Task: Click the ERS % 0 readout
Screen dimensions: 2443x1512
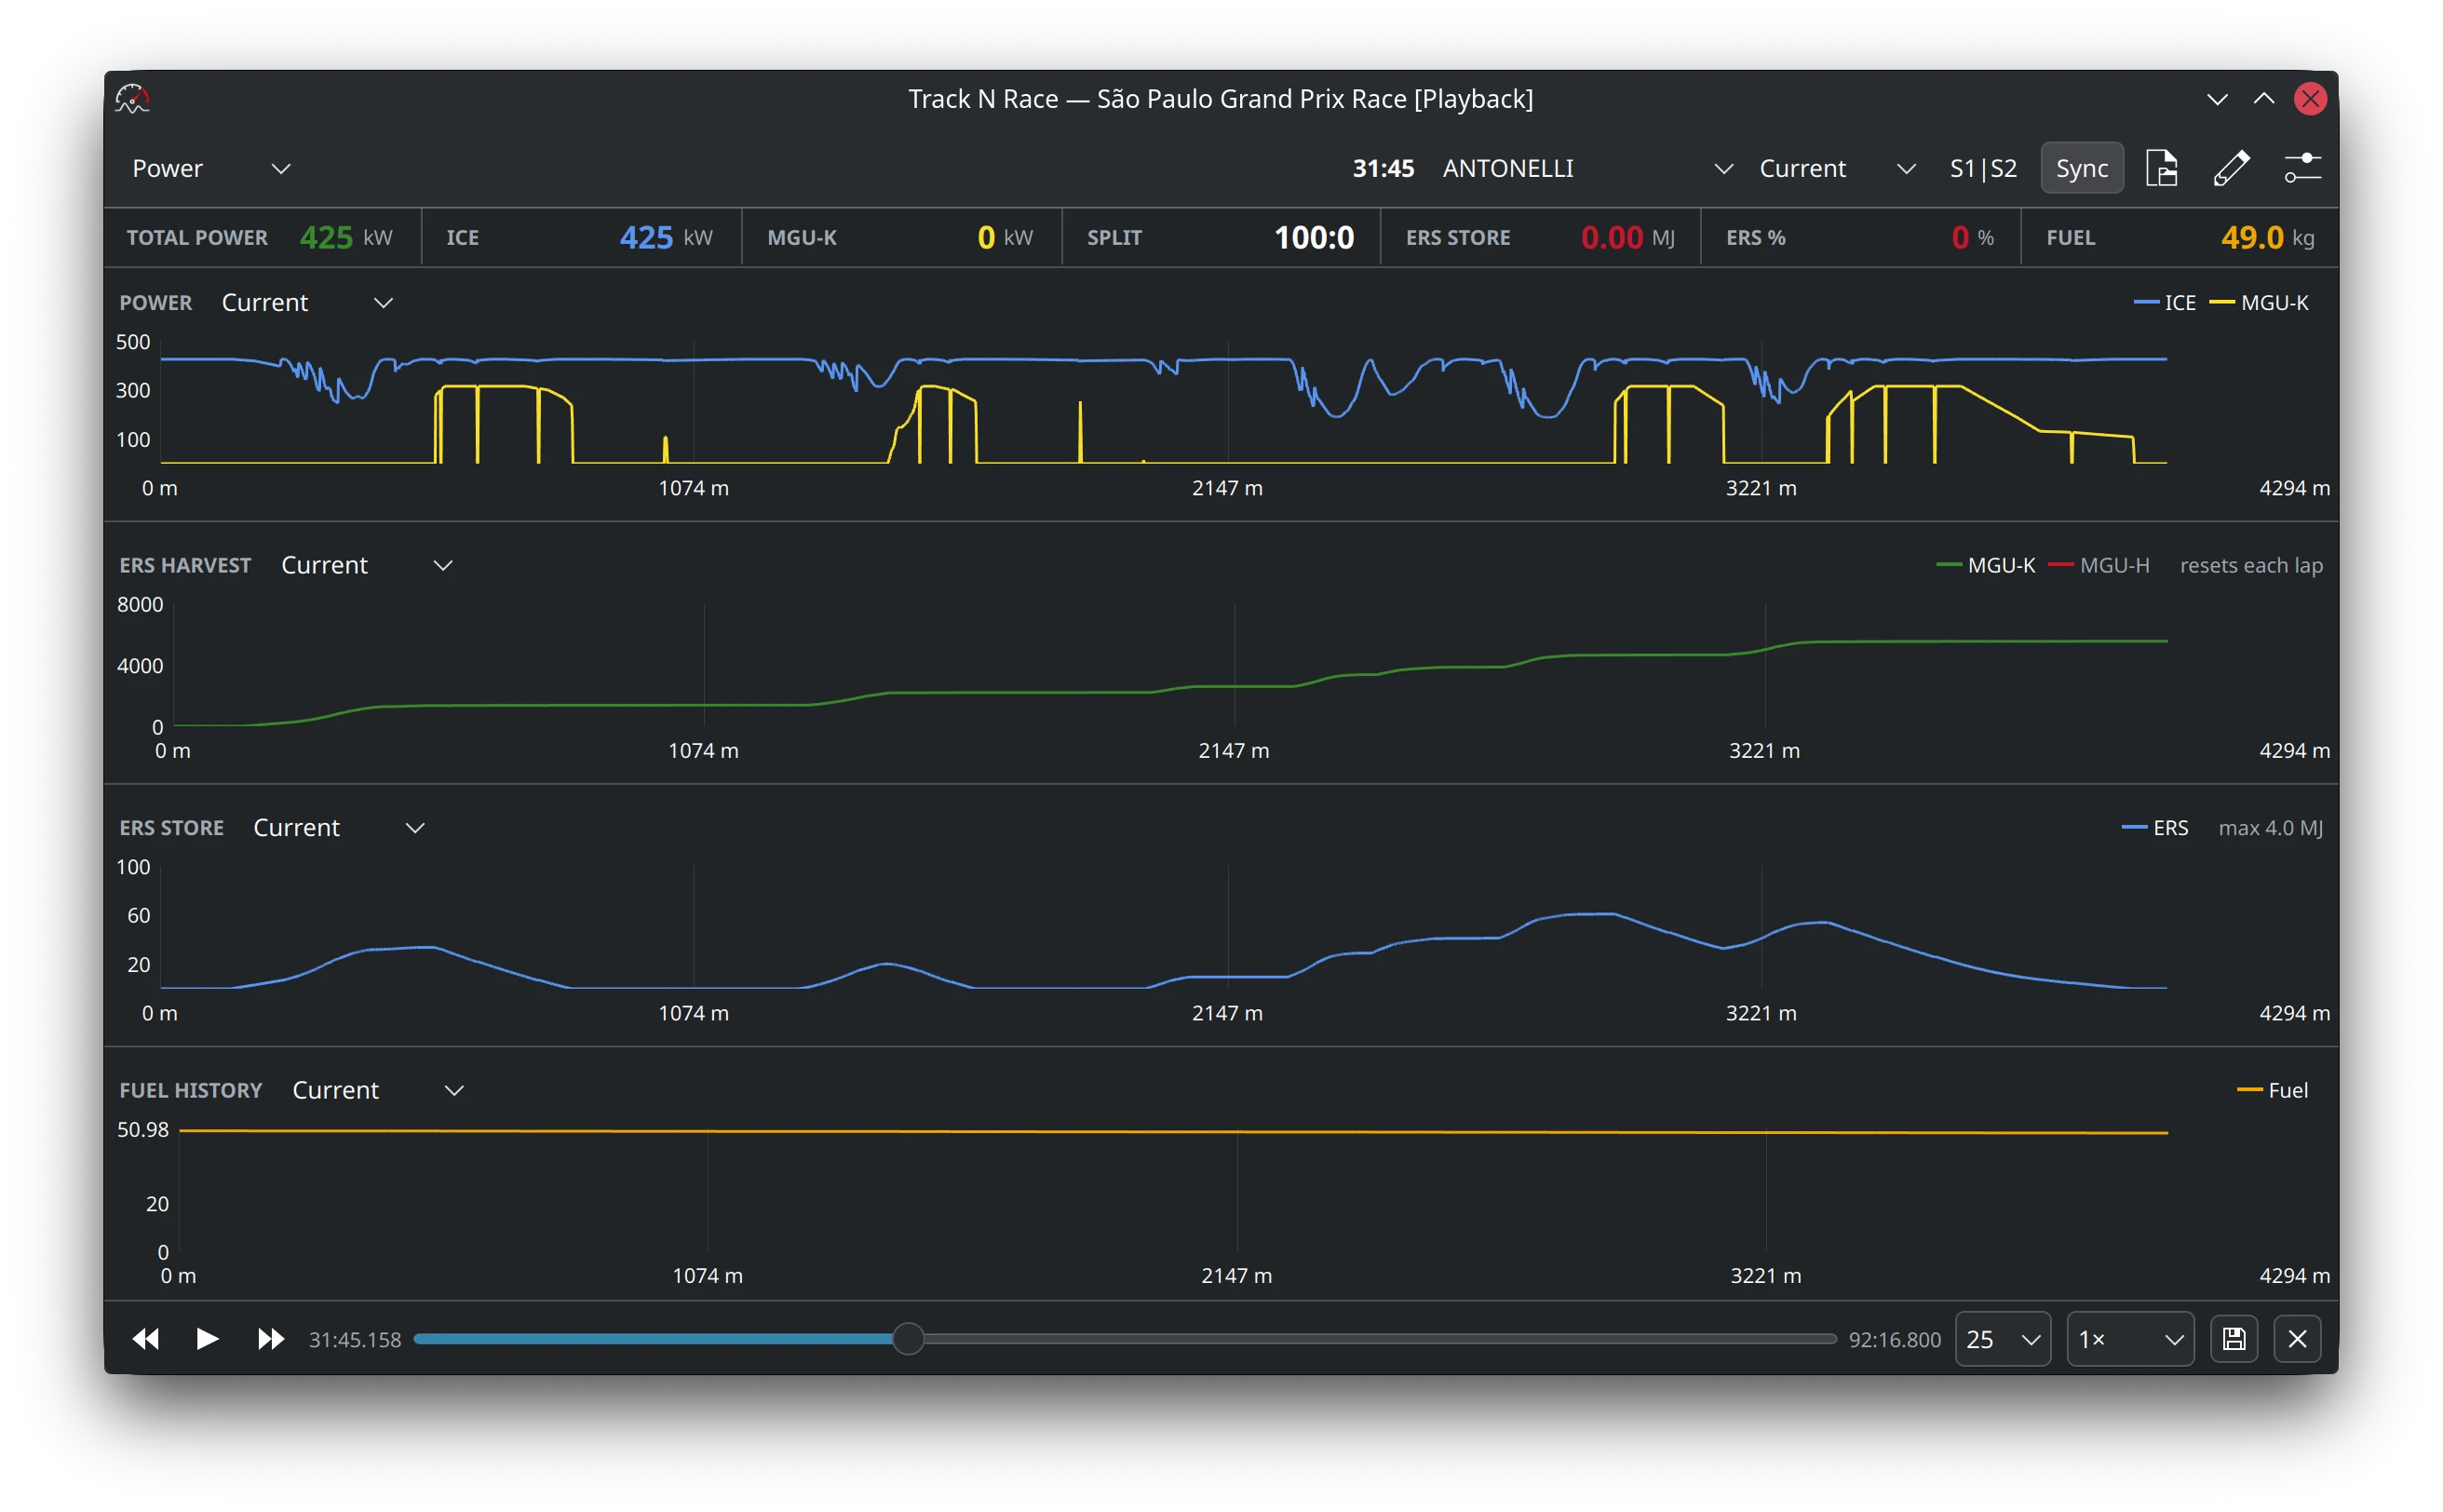Action: pyautogui.click(x=1860, y=238)
